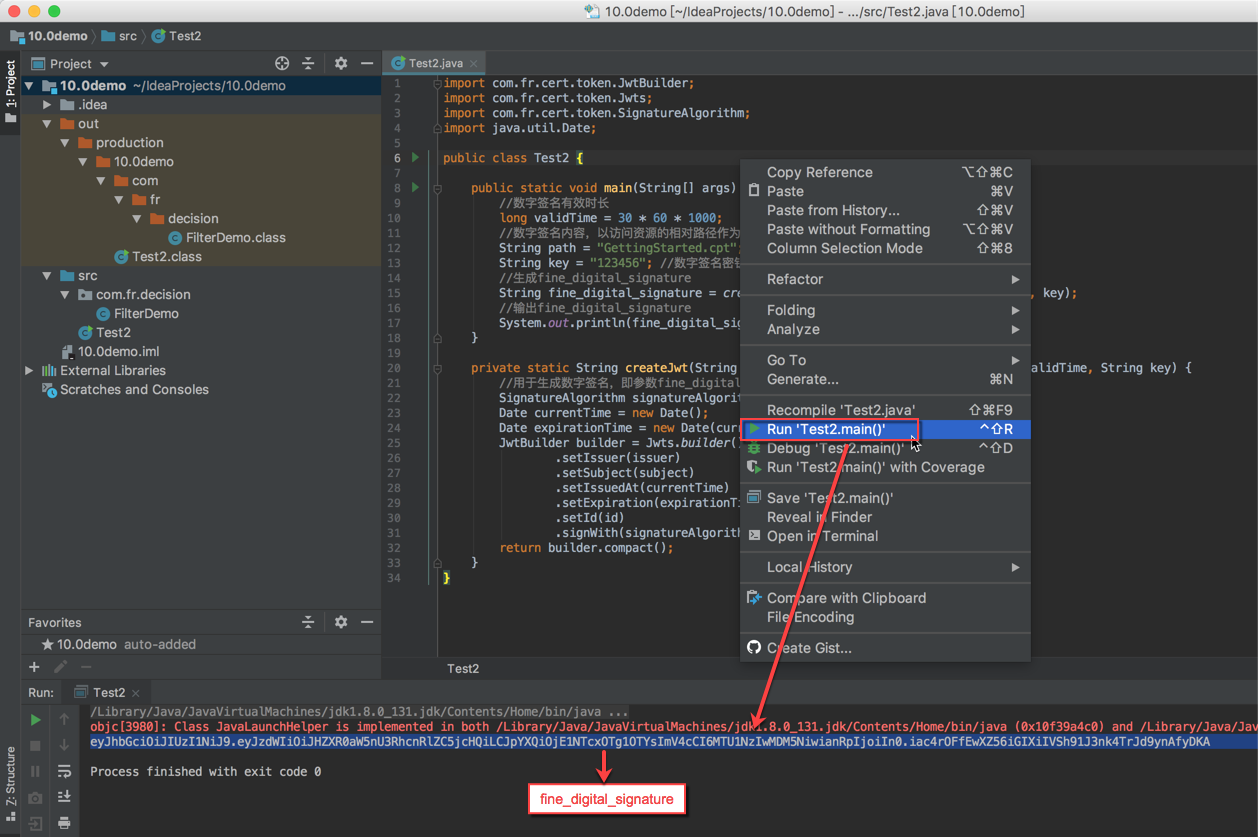Open FilterDemo under com.fr.decision in src
This screenshot has width=1258, height=837.
tap(146, 313)
